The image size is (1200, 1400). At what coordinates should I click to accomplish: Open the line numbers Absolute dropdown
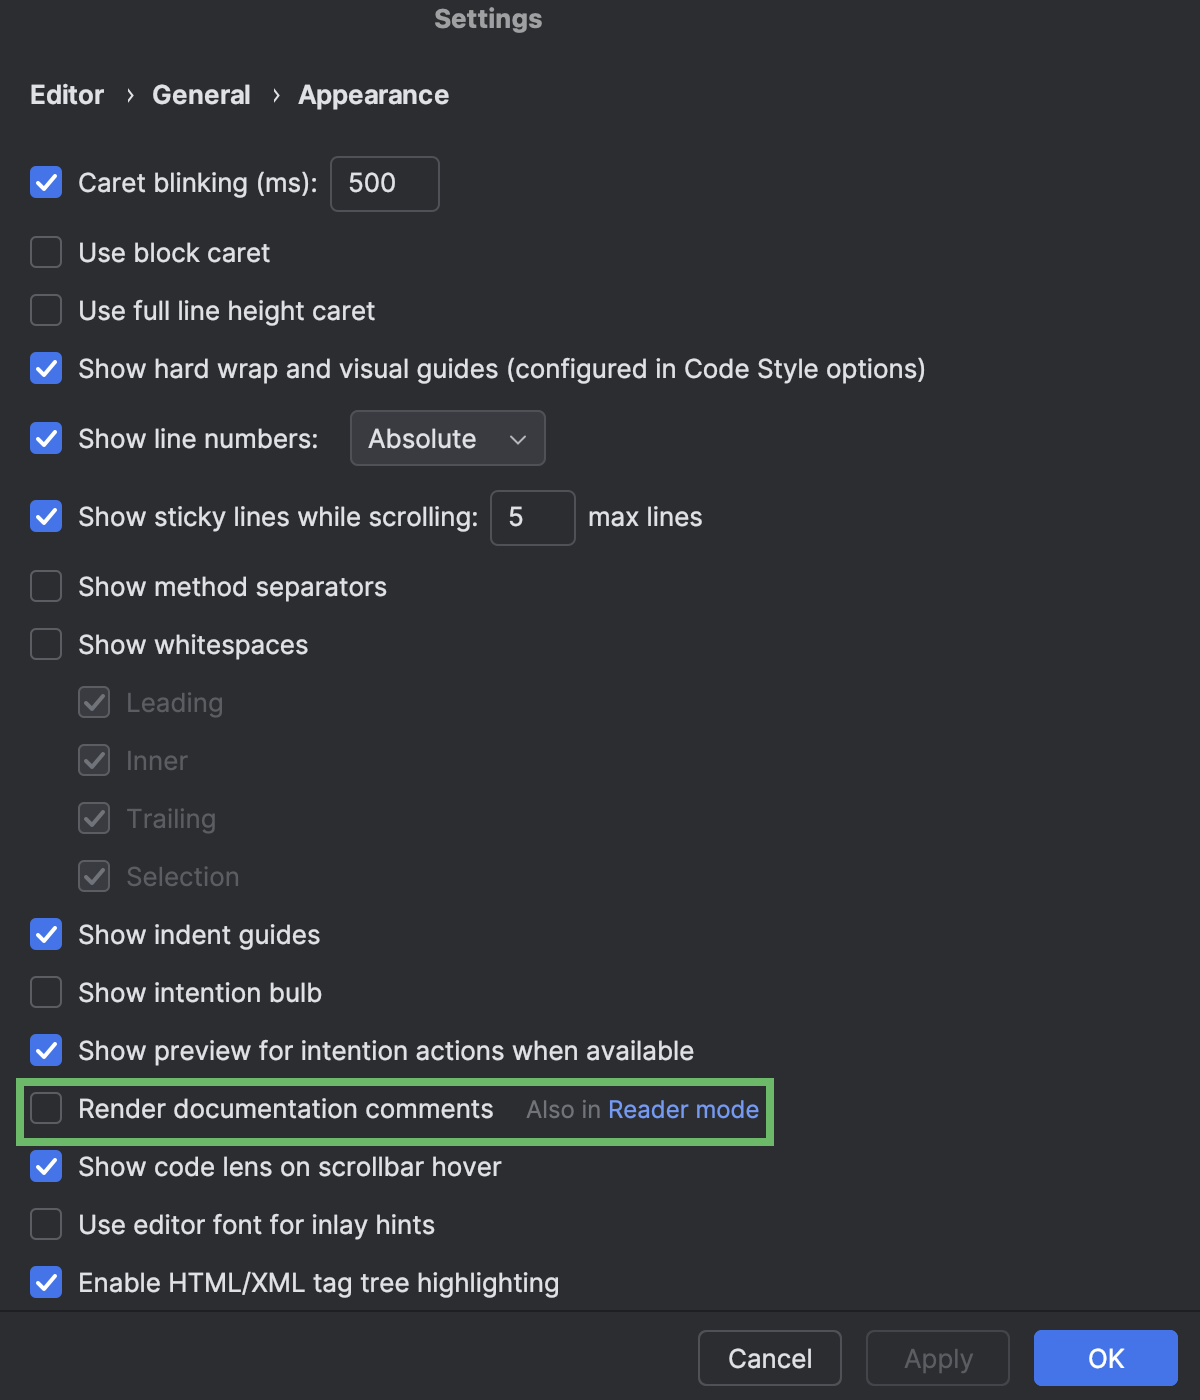447,438
